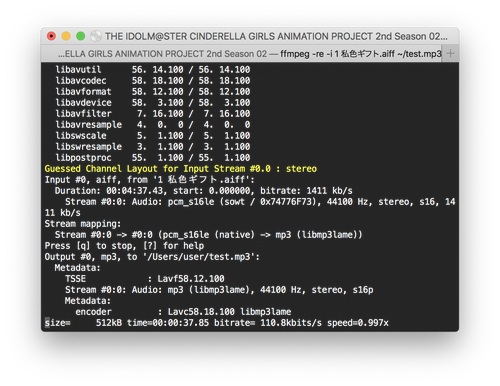This screenshot has height=386, width=500.
Task: Click the libavfilter 7. 16.100 line
Action: [153, 113]
